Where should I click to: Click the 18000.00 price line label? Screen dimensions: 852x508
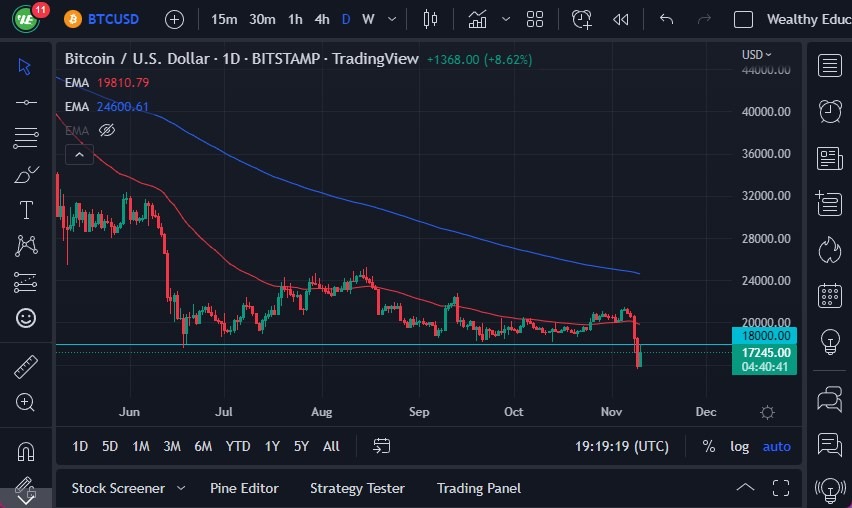pyautogui.click(x=766, y=336)
